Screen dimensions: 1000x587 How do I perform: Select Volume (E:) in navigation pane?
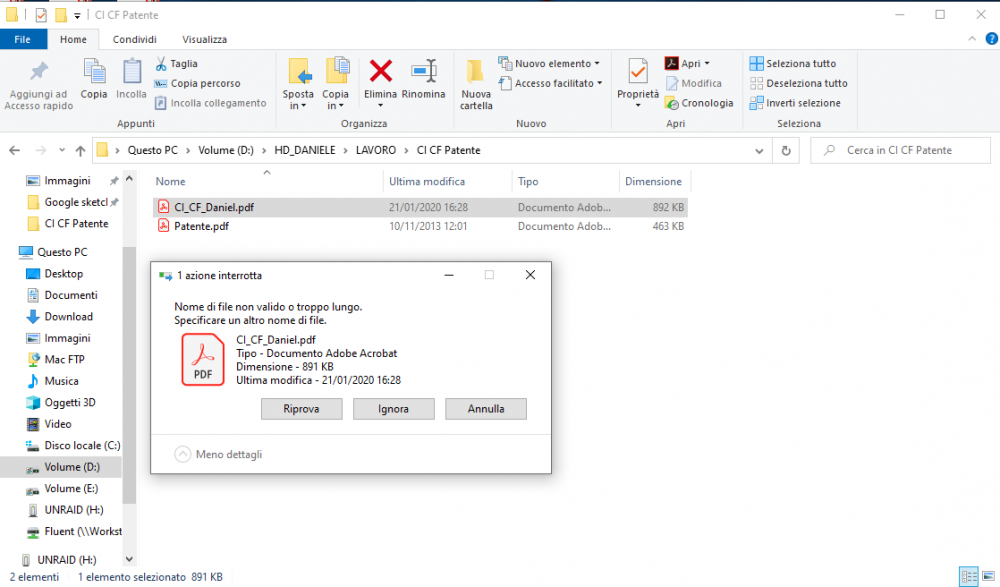click(62, 489)
